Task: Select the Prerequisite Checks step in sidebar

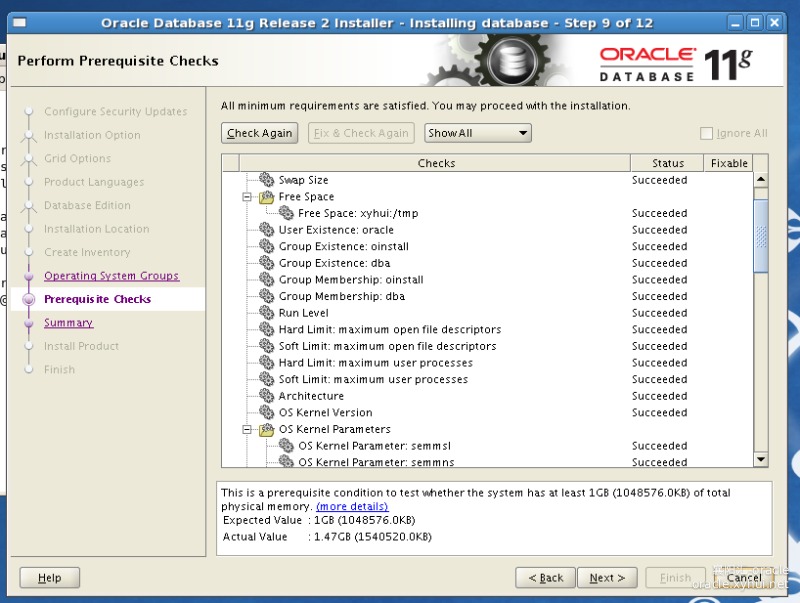Action: [97, 299]
